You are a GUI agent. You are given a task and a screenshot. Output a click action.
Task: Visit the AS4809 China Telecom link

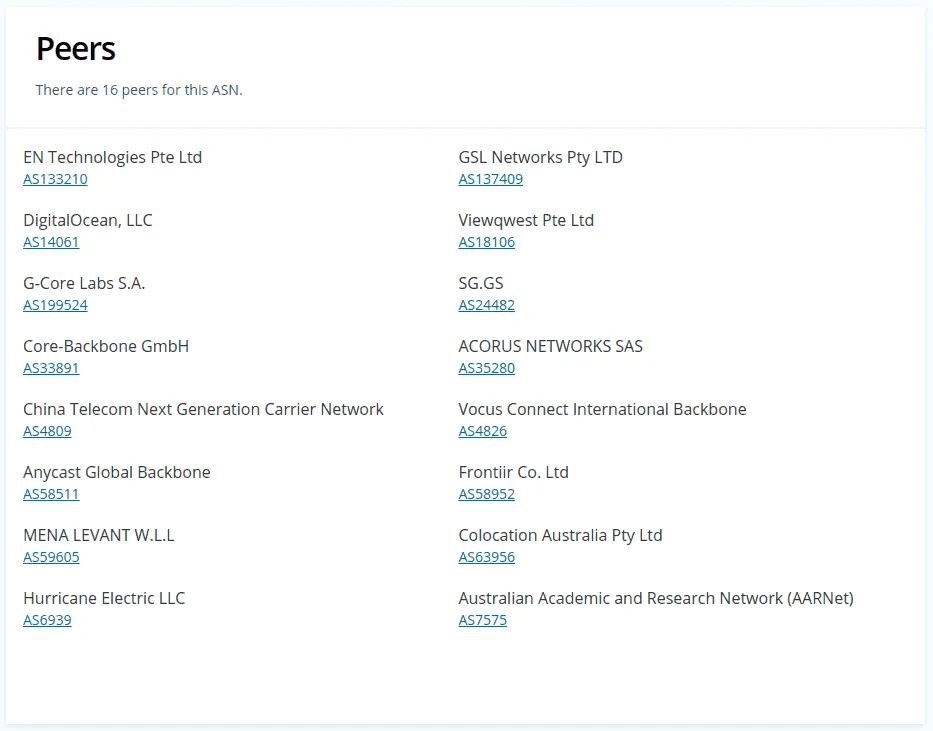point(47,431)
